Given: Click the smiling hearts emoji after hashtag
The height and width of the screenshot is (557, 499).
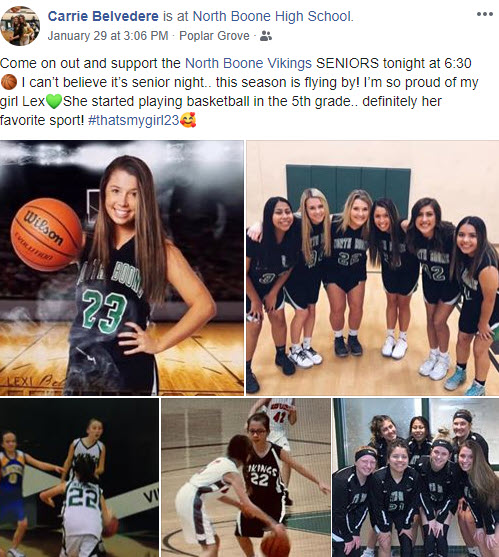Looking at the screenshot, I should [x=188, y=120].
